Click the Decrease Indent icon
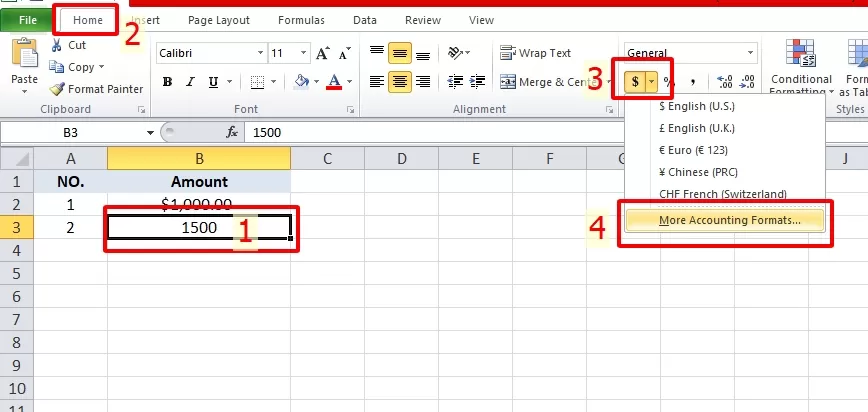 (456, 82)
